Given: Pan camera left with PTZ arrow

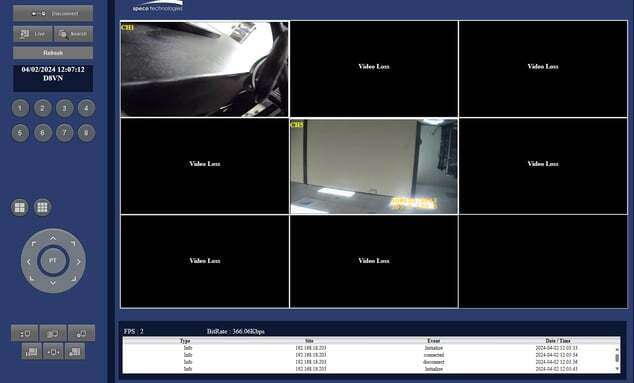Looking at the screenshot, I should (x=28, y=262).
